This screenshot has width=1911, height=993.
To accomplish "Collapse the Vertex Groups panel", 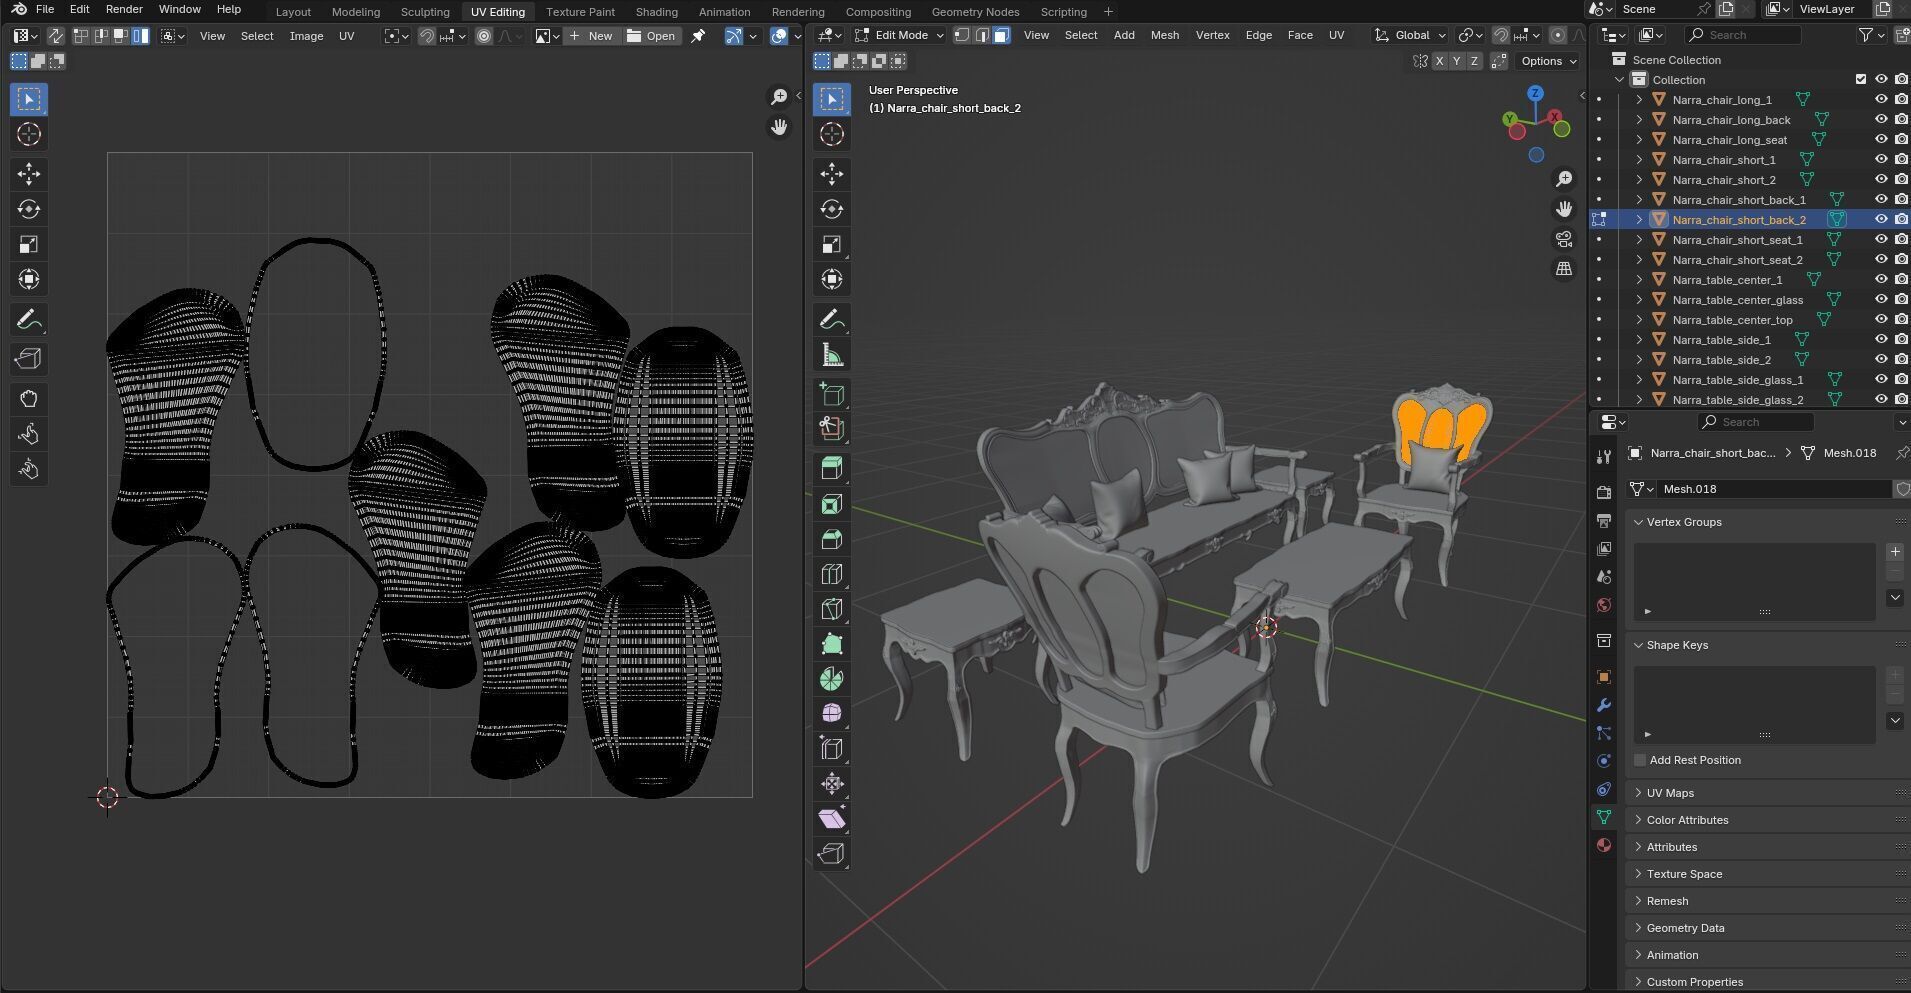I will [x=1639, y=522].
